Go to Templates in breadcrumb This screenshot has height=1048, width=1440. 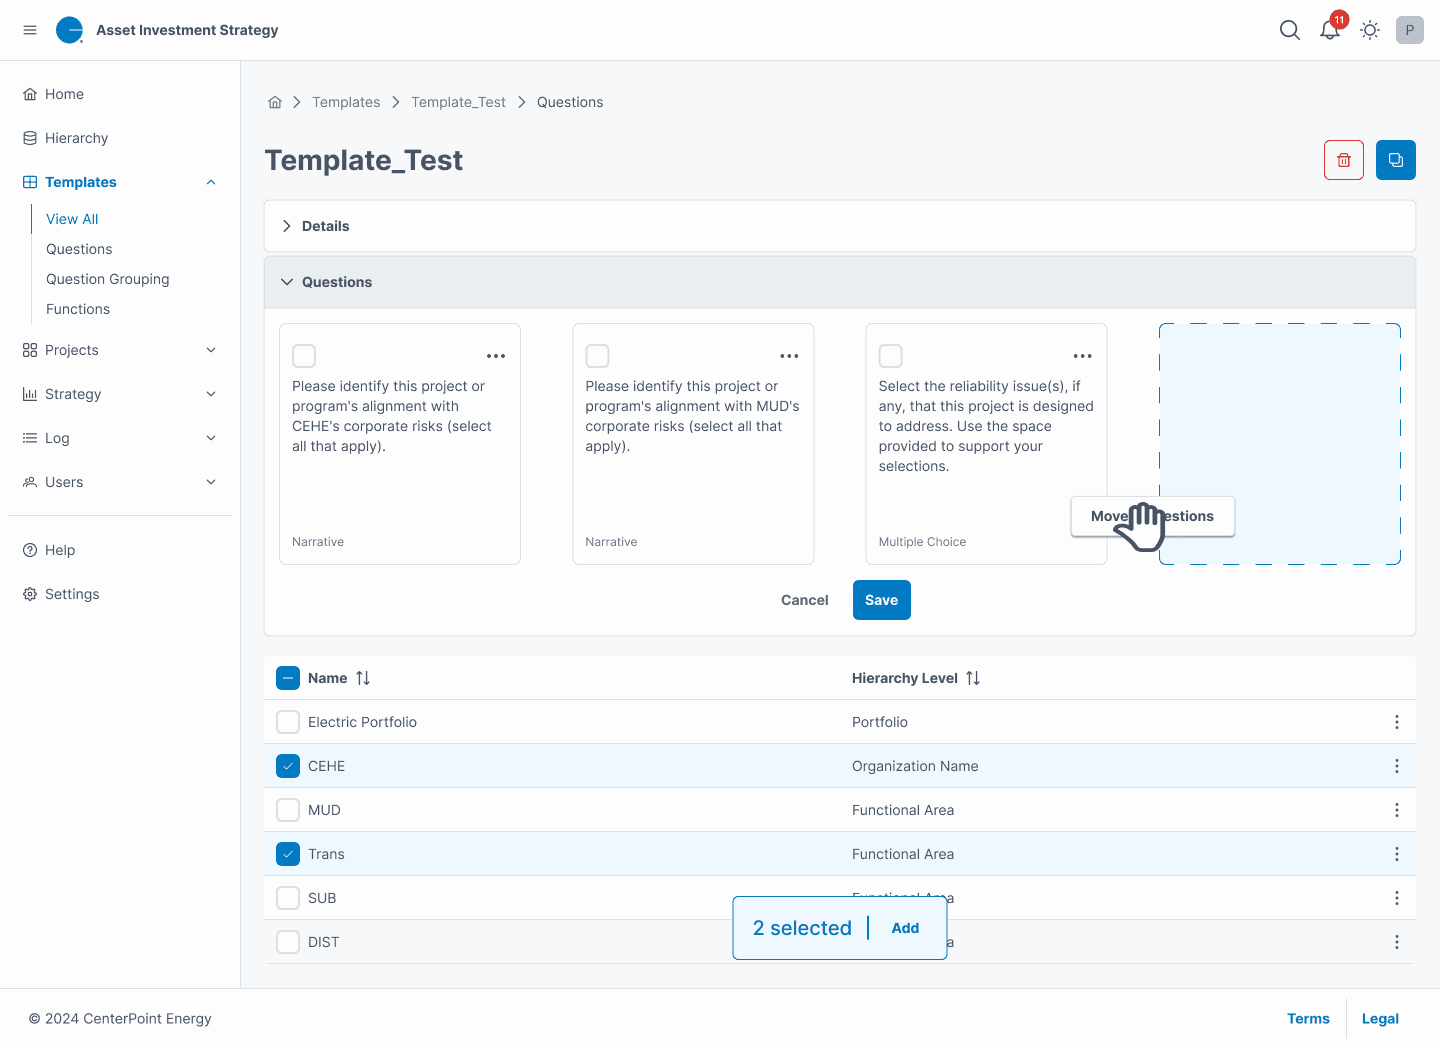(346, 102)
